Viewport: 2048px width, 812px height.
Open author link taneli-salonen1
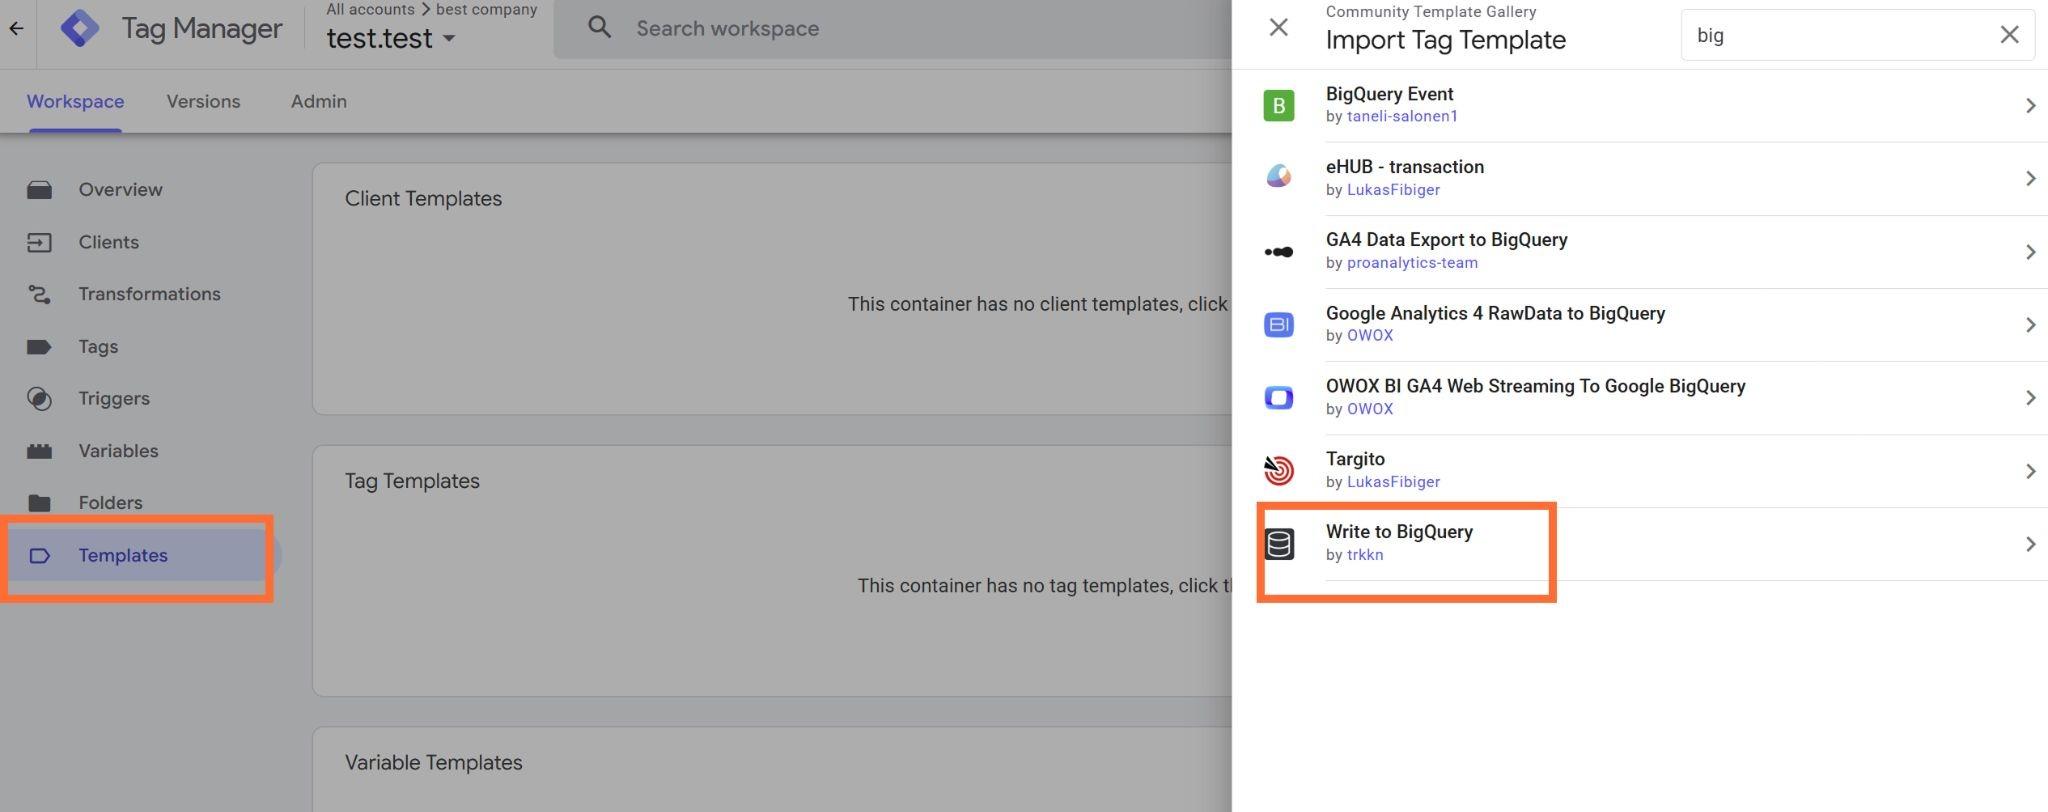pyautogui.click(x=1402, y=117)
